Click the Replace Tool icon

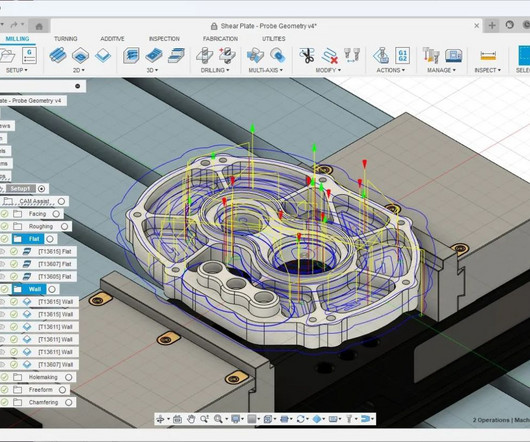coord(352,55)
